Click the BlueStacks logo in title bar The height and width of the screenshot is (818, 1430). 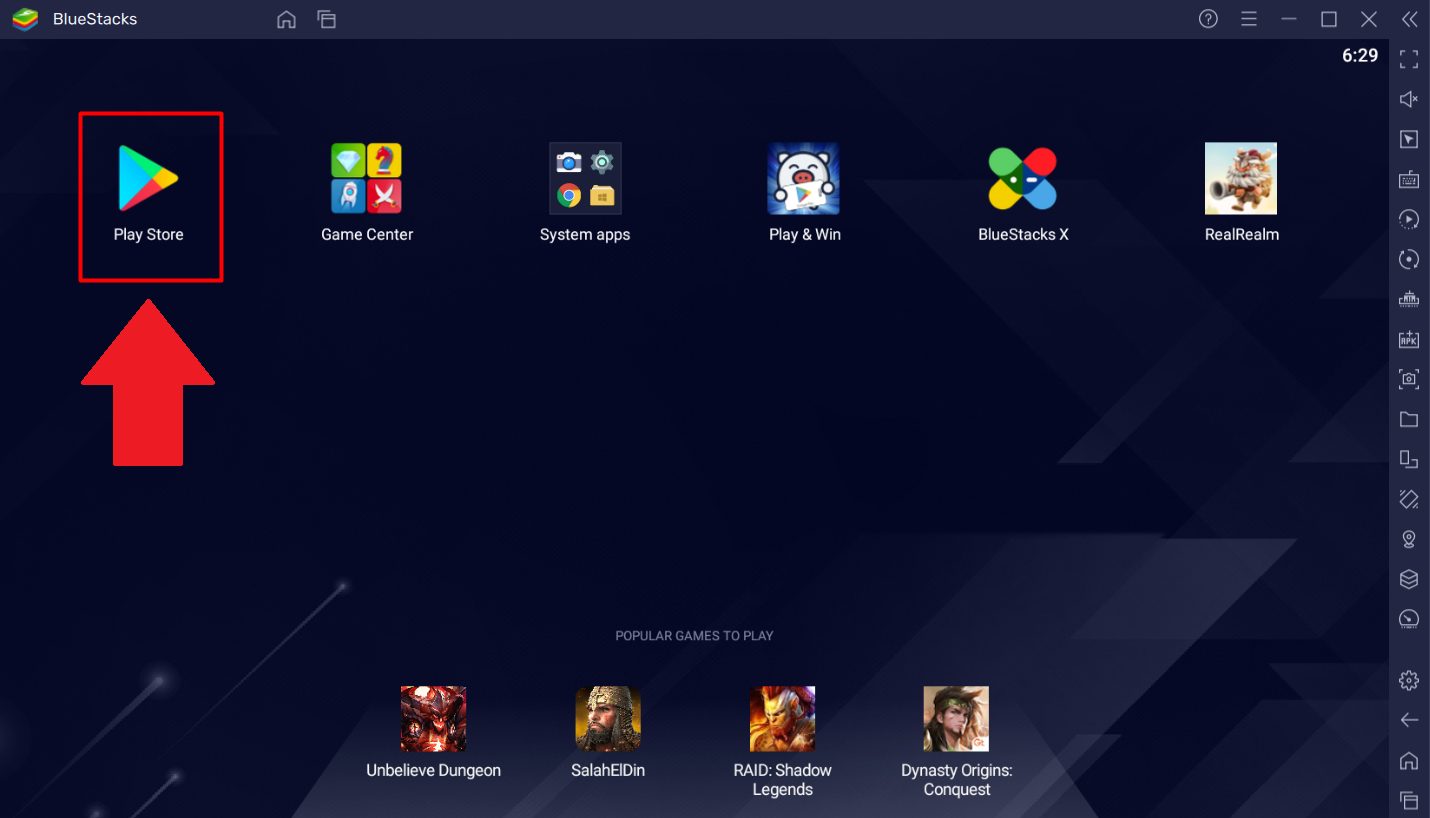[25, 19]
